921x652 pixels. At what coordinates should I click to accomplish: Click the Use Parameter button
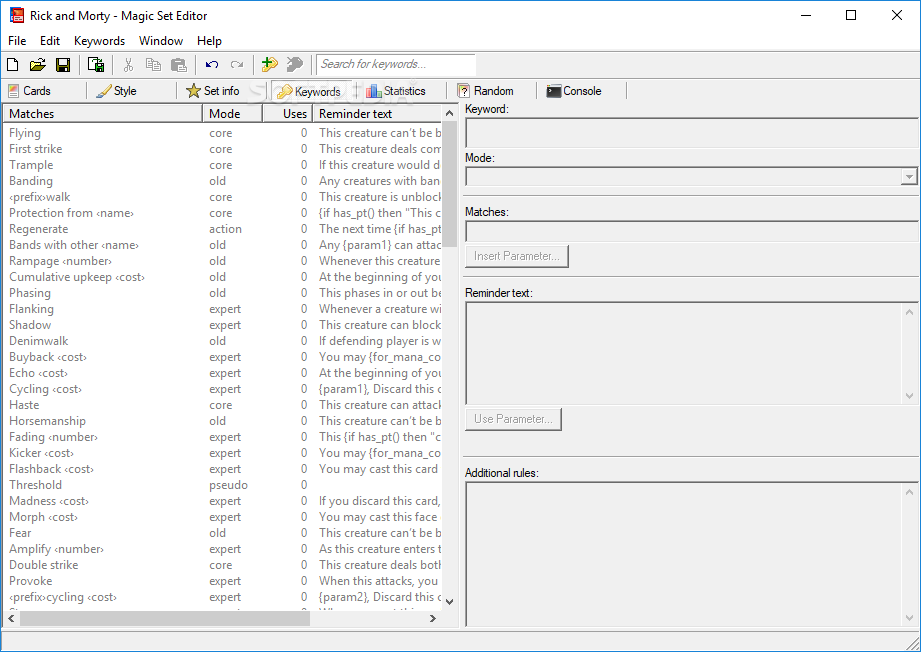tap(513, 419)
